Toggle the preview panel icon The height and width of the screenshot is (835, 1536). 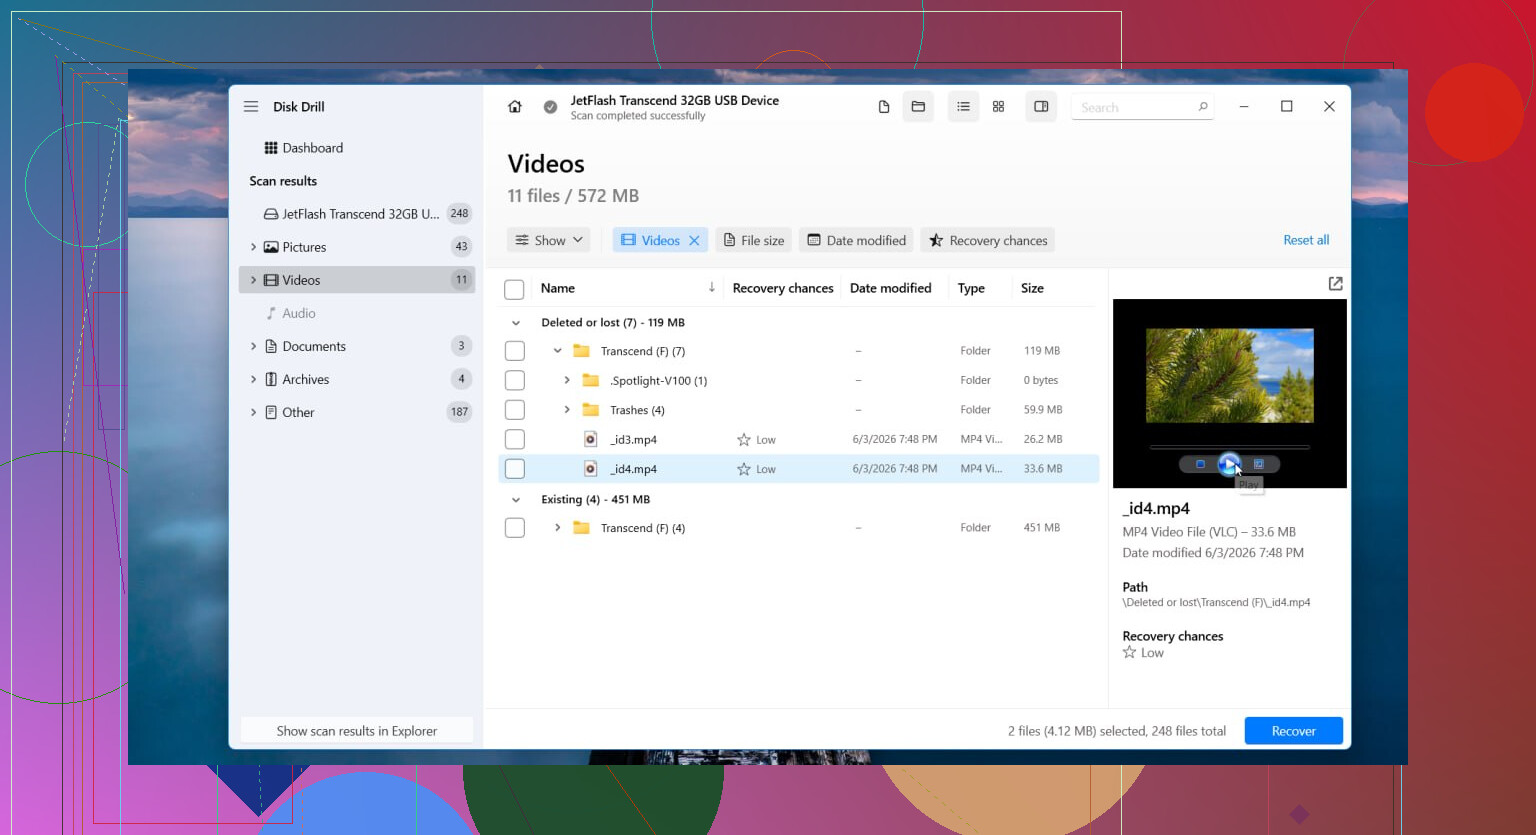1041,107
